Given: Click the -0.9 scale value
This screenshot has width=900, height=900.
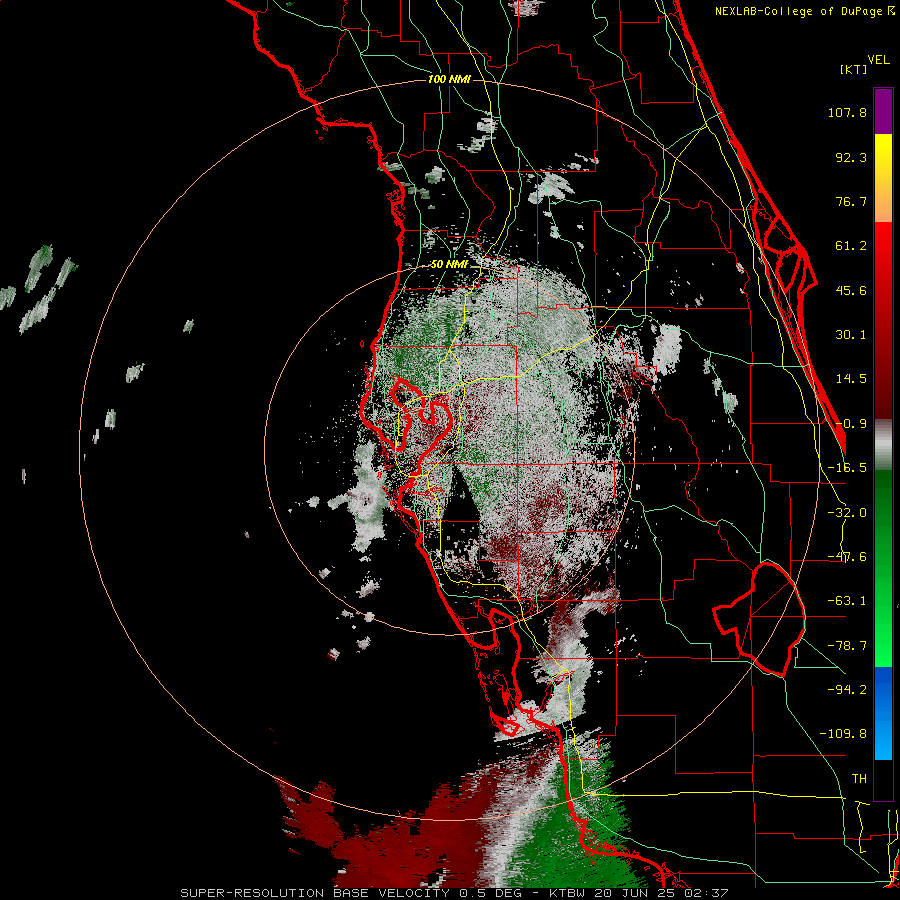Looking at the screenshot, I should tap(851, 424).
